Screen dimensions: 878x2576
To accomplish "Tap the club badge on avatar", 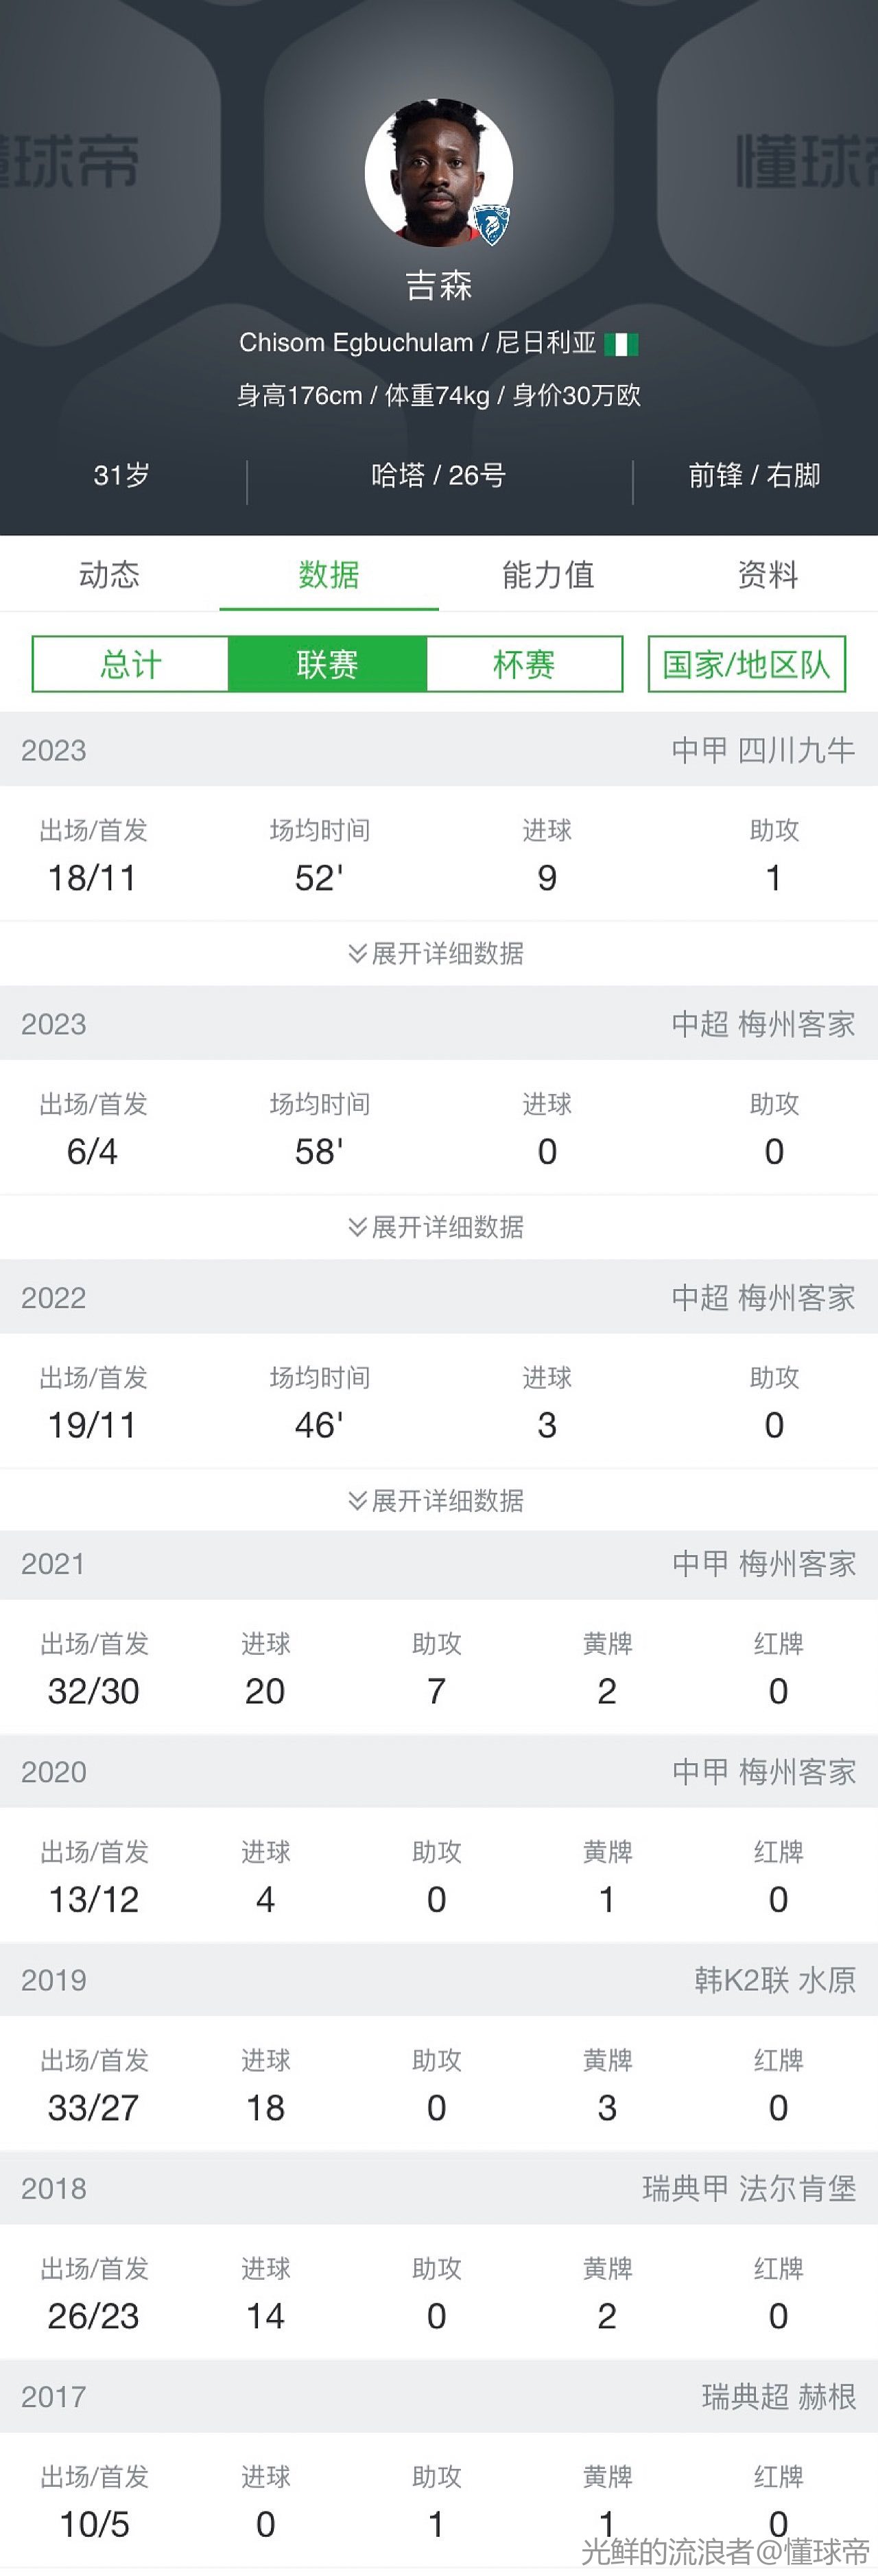I will 491,225.
